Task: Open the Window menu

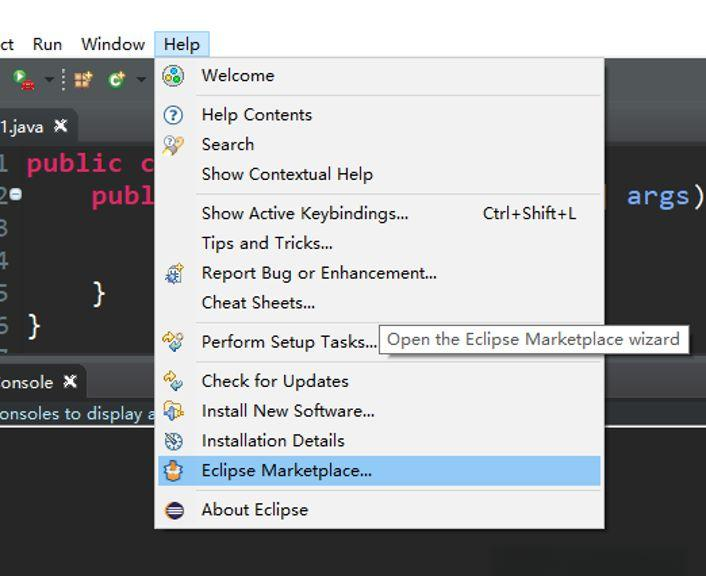Action: 113,44
